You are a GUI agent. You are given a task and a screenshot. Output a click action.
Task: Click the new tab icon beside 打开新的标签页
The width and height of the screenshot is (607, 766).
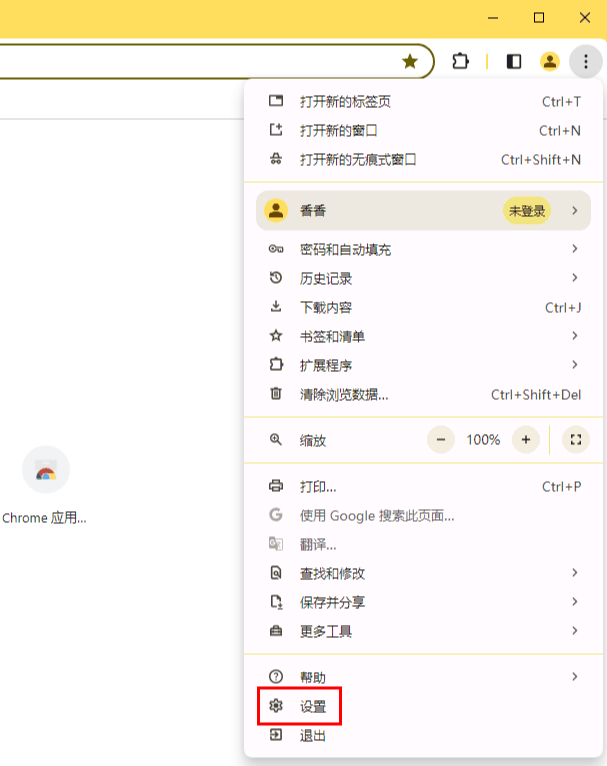pos(276,101)
